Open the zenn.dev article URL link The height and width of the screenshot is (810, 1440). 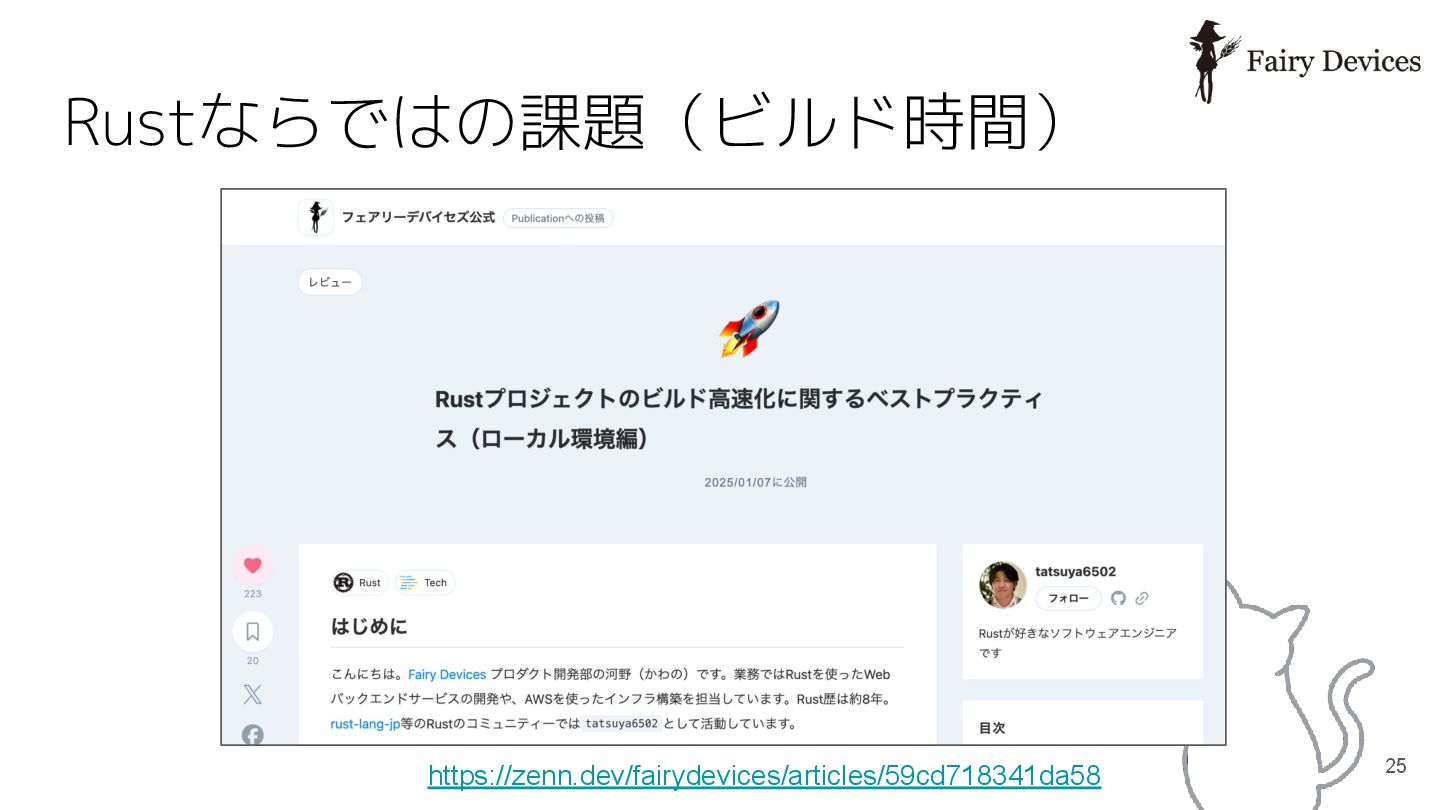tap(764, 775)
